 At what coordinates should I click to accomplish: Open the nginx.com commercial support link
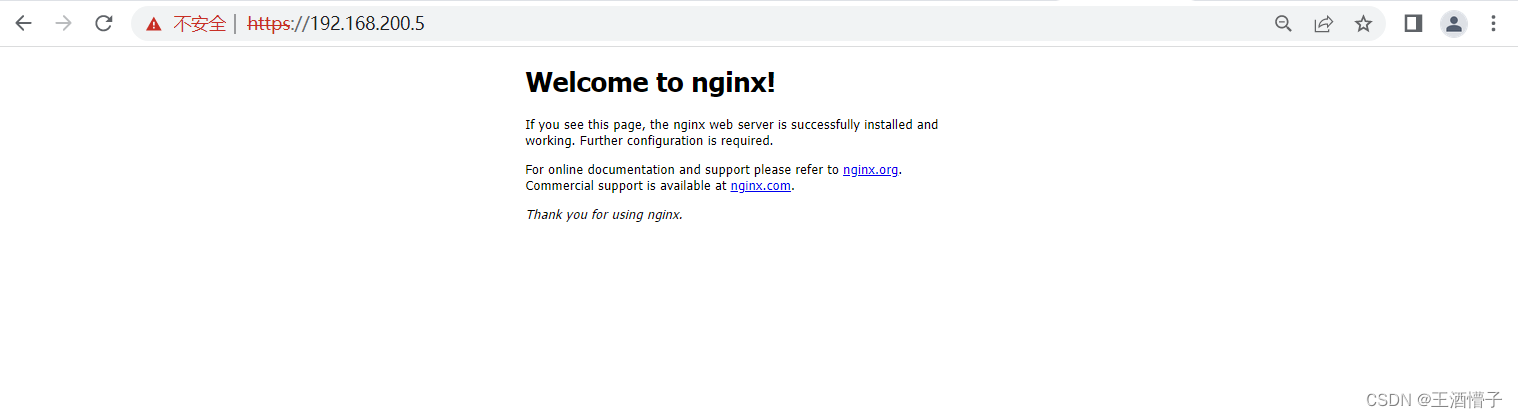pos(761,185)
